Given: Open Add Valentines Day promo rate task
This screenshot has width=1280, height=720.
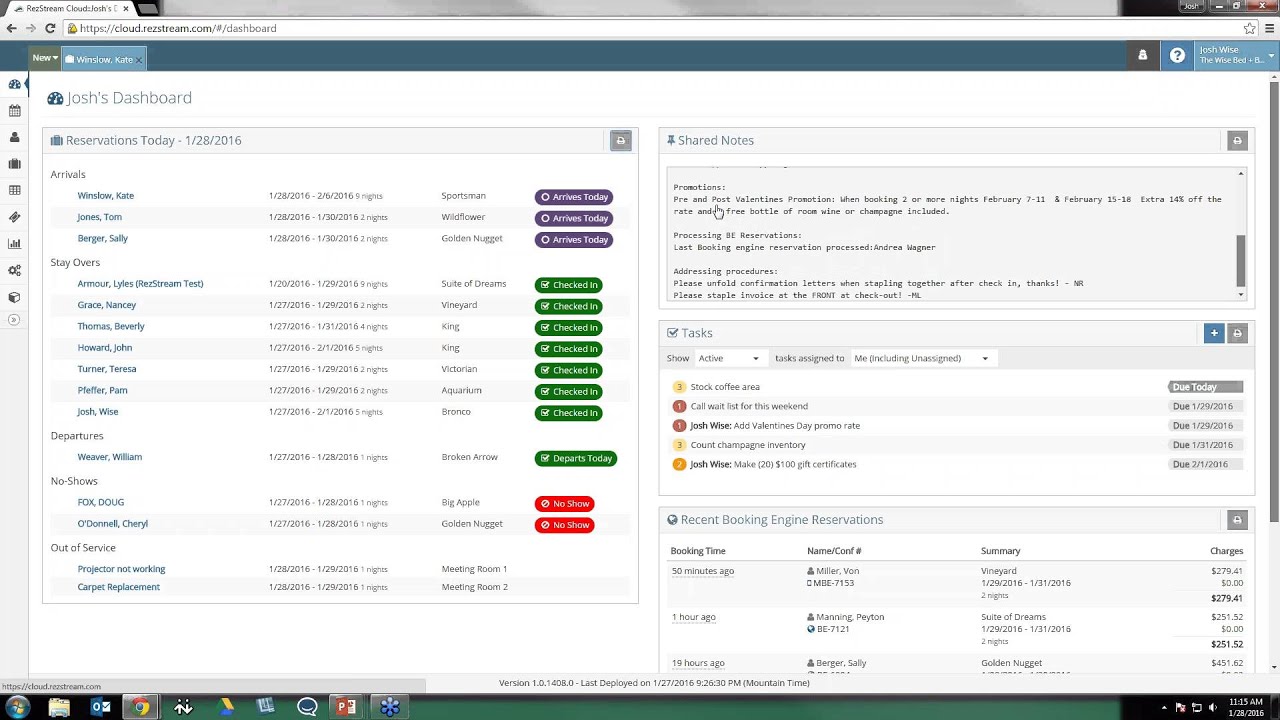Looking at the screenshot, I should click(x=775, y=426).
